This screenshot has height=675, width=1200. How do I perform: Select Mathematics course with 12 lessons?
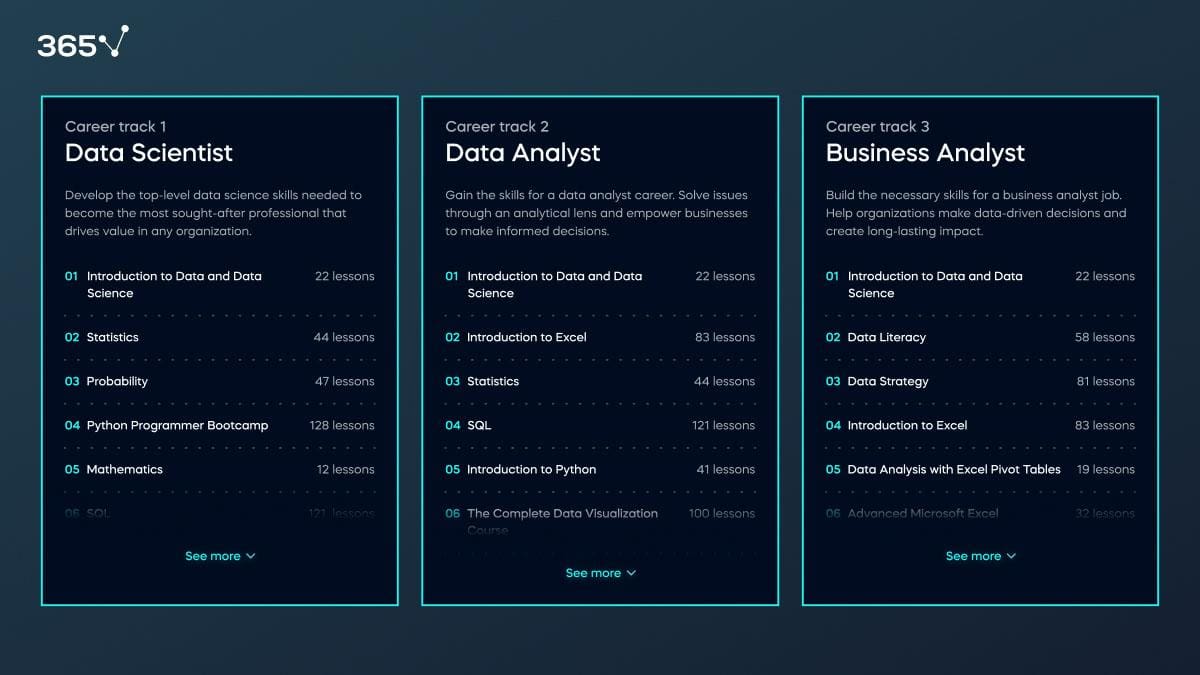click(x=124, y=469)
